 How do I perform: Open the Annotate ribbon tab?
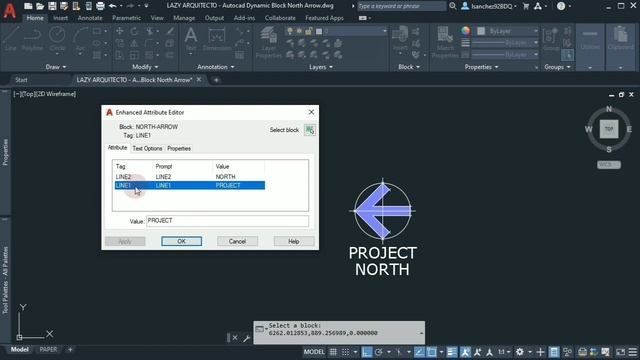(x=90, y=18)
